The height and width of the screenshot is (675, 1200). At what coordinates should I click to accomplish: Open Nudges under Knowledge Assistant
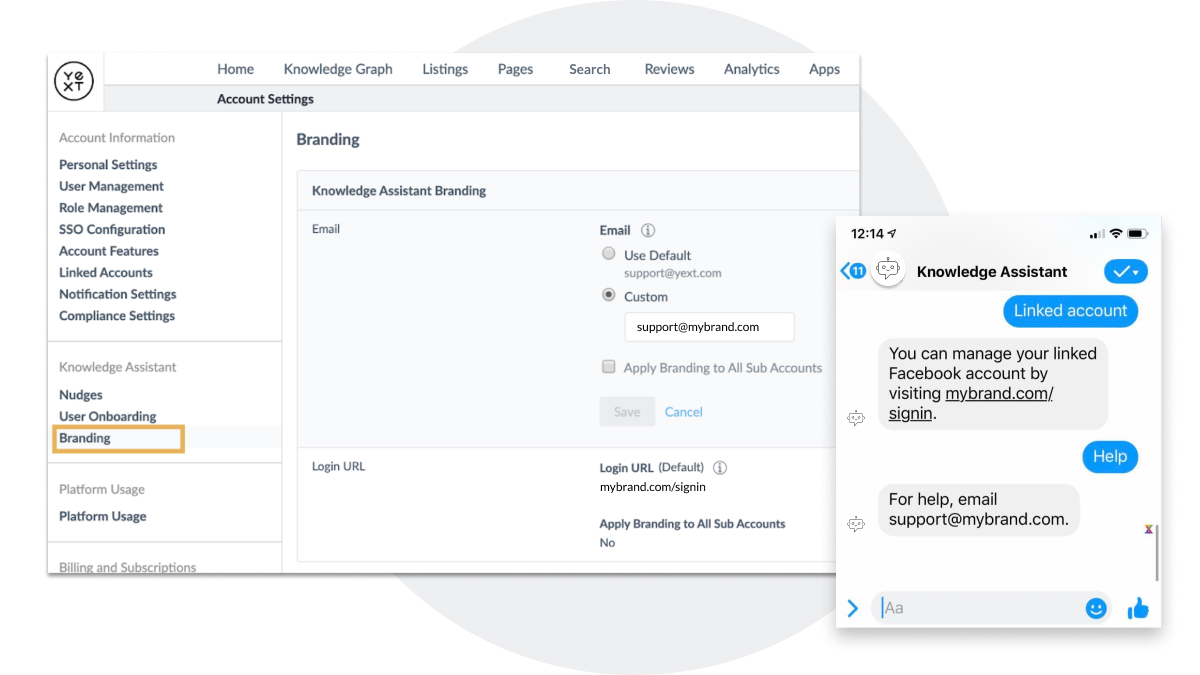(81, 395)
